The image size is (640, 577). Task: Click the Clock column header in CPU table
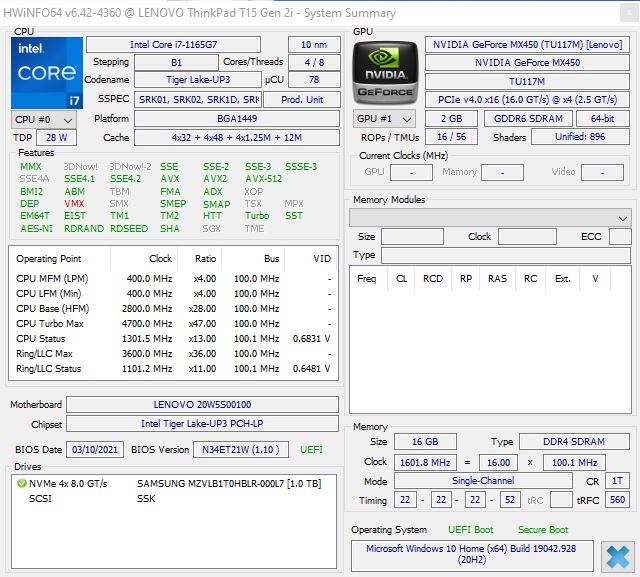144,259
